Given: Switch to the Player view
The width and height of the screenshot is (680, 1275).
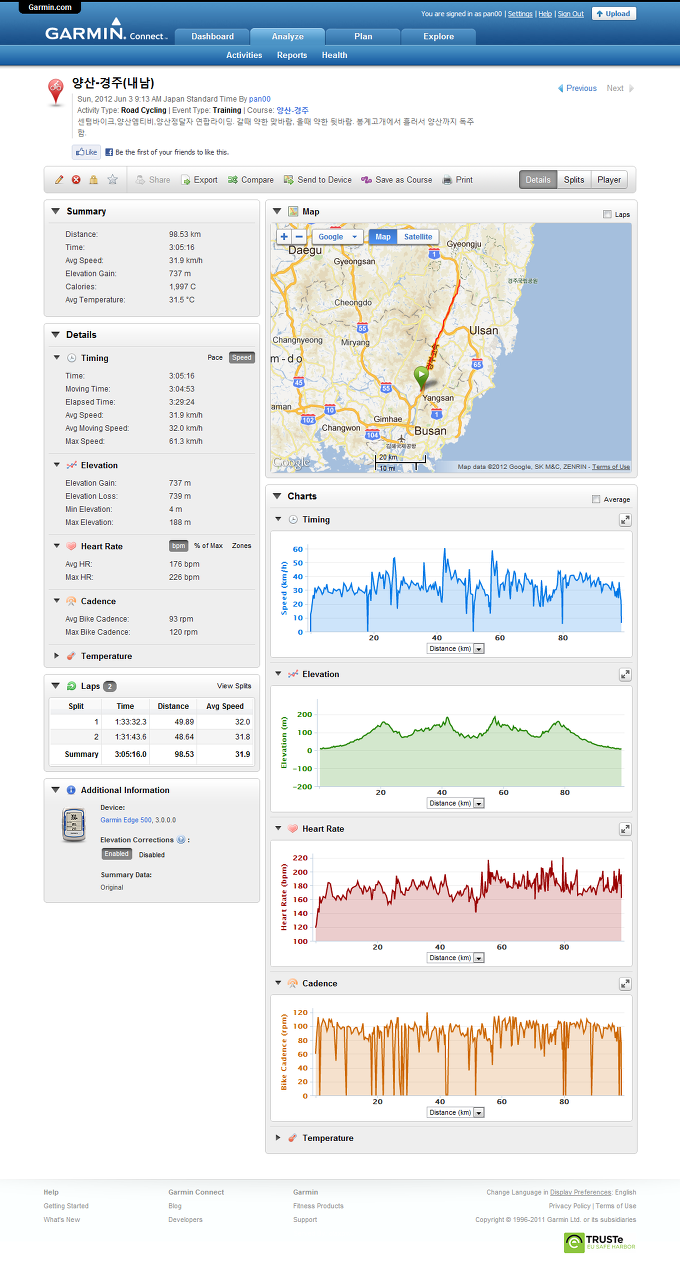Looking at the screenshot, I should pos(609,180).
